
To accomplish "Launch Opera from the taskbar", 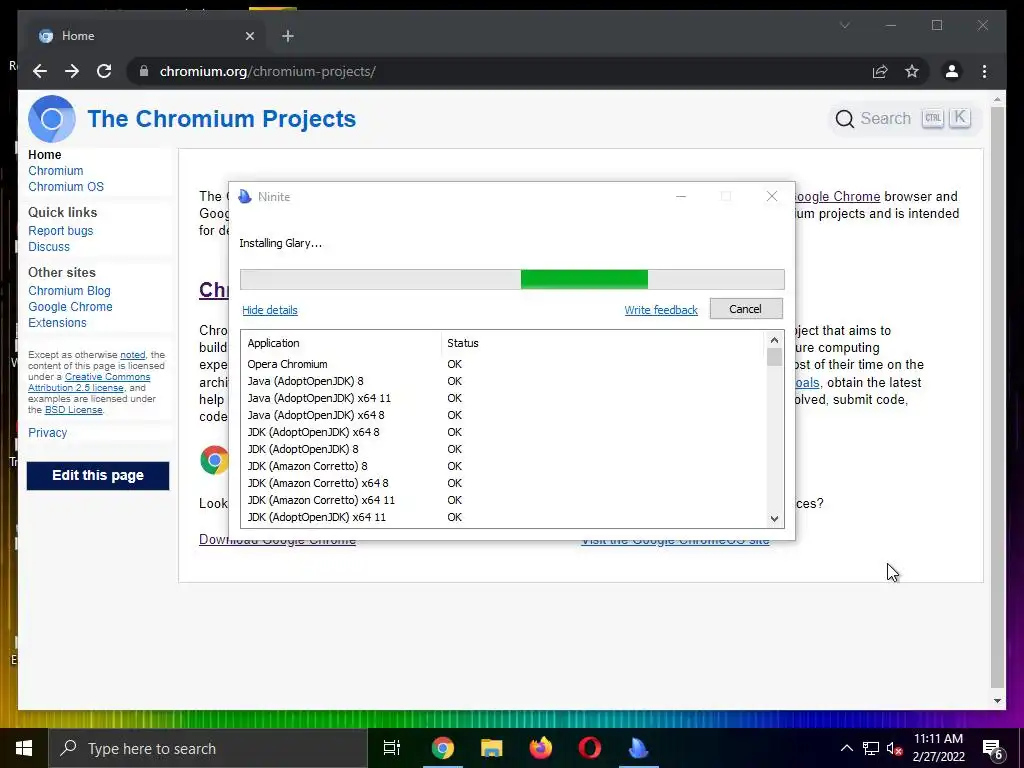I will pos(589,748).
